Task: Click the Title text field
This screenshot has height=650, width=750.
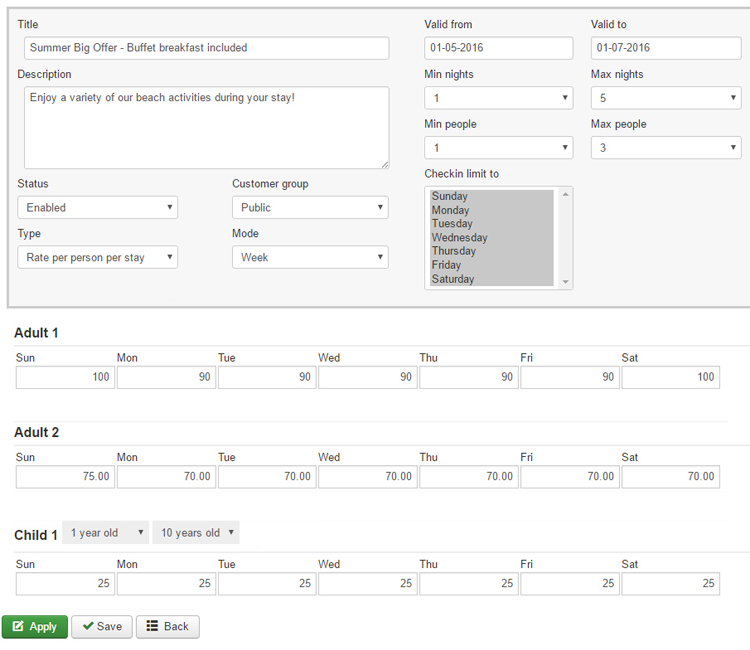Action: [x=206, y=48]
